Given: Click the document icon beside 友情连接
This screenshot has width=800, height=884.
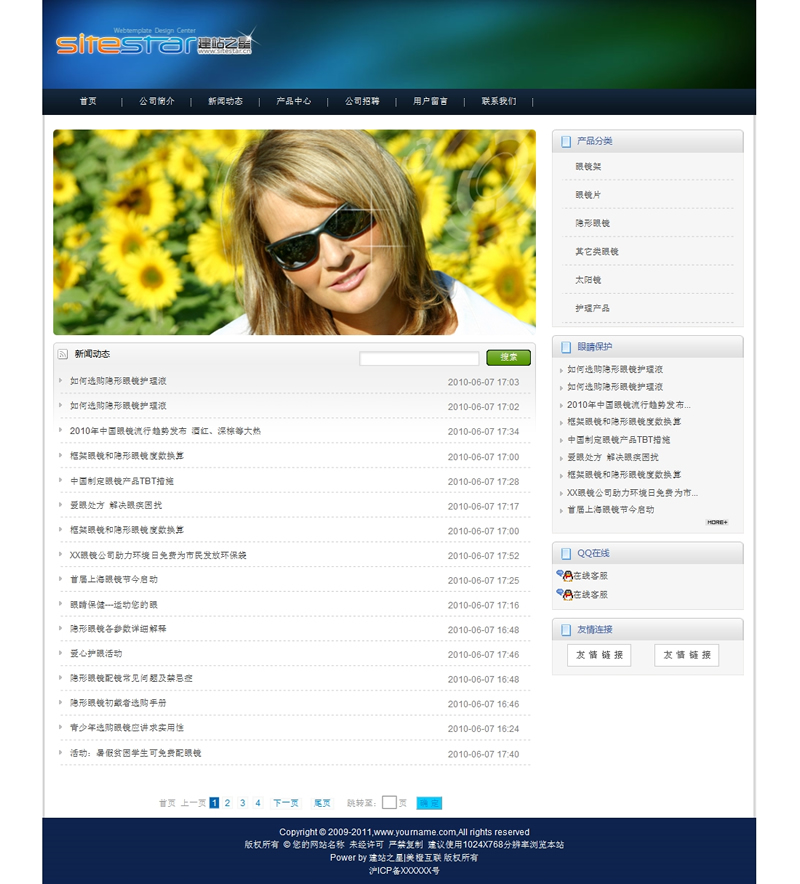Looking at the screenshot, I should 567,630.
